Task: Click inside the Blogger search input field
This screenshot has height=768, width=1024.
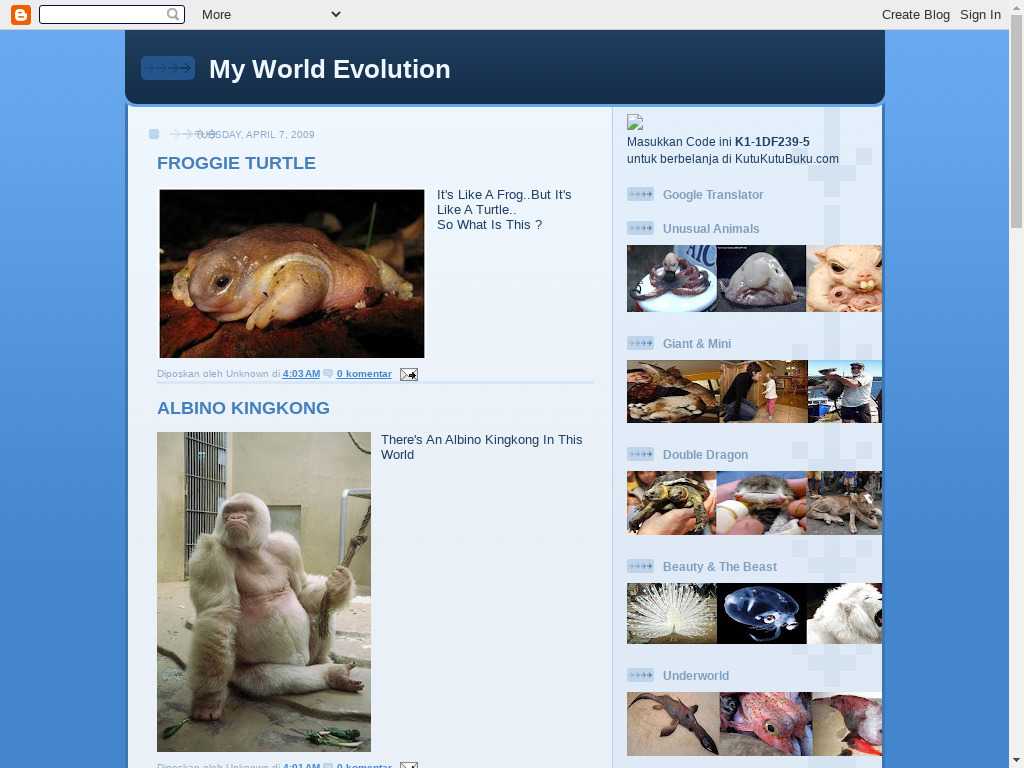Action: [x=102, y=14]
